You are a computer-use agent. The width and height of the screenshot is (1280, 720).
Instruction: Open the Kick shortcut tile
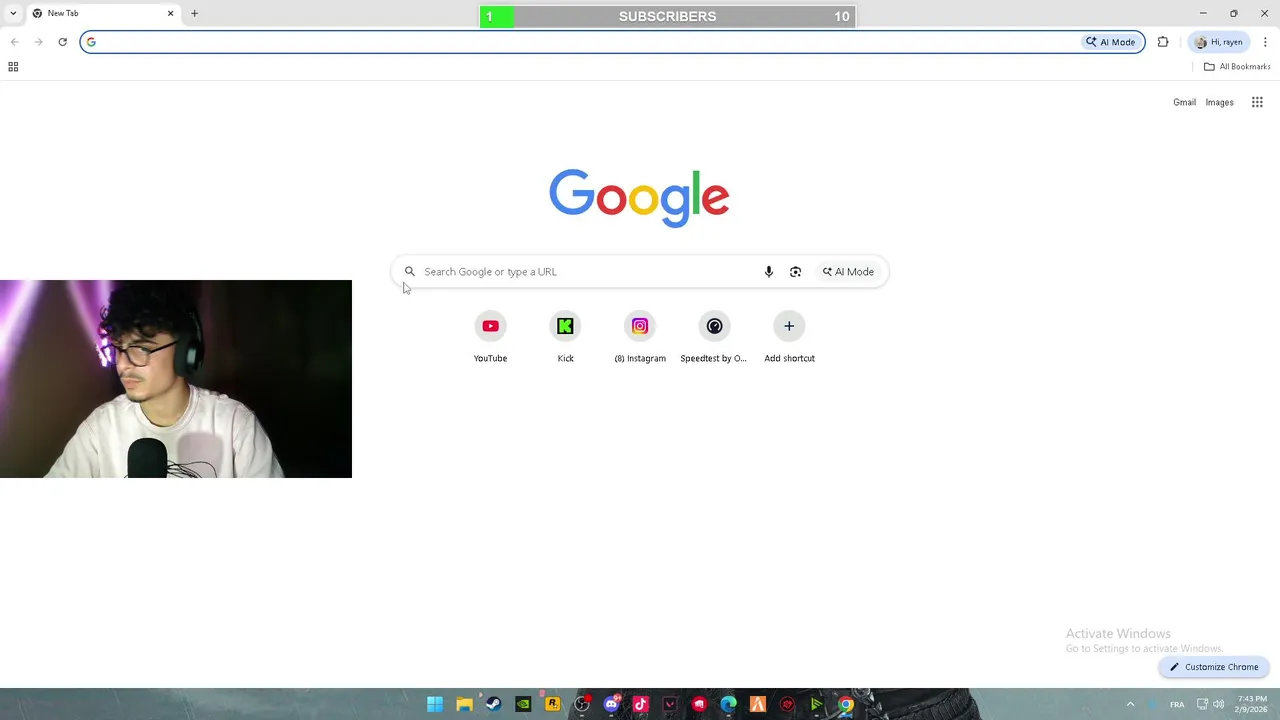point(565,337)
